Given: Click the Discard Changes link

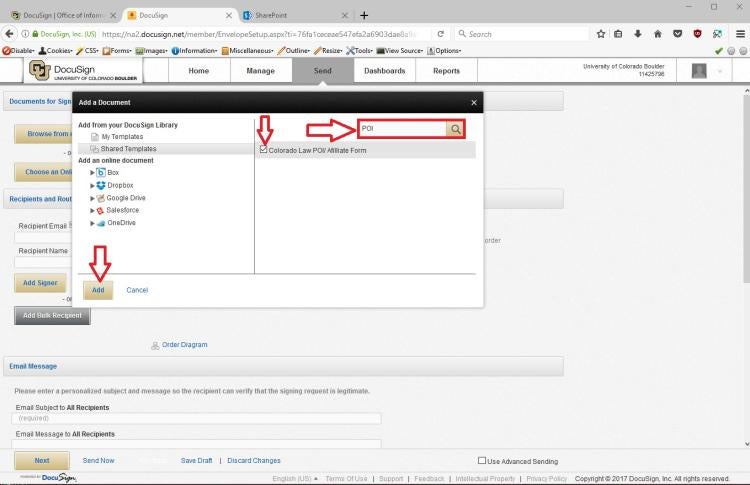Looking at the screenshot, I should coord(254,460).
